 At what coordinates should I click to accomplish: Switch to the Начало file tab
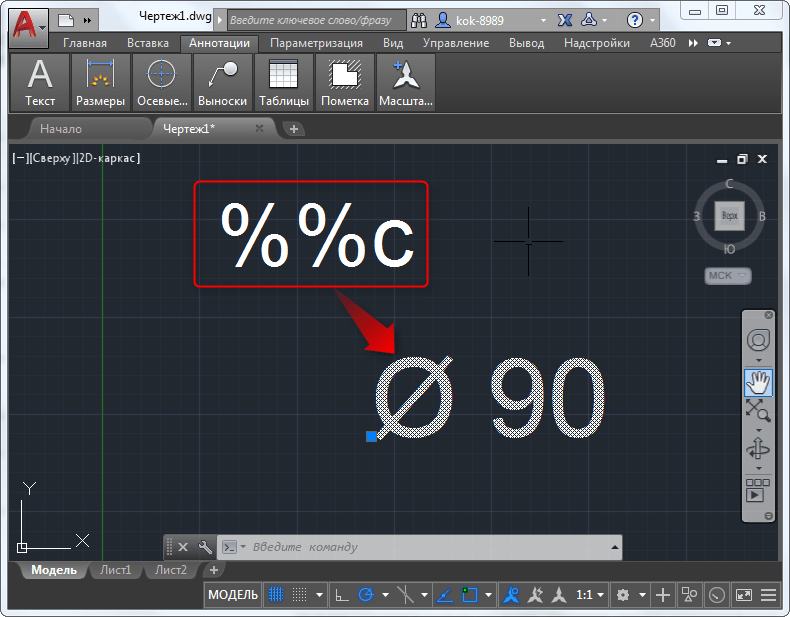[60, 129]
